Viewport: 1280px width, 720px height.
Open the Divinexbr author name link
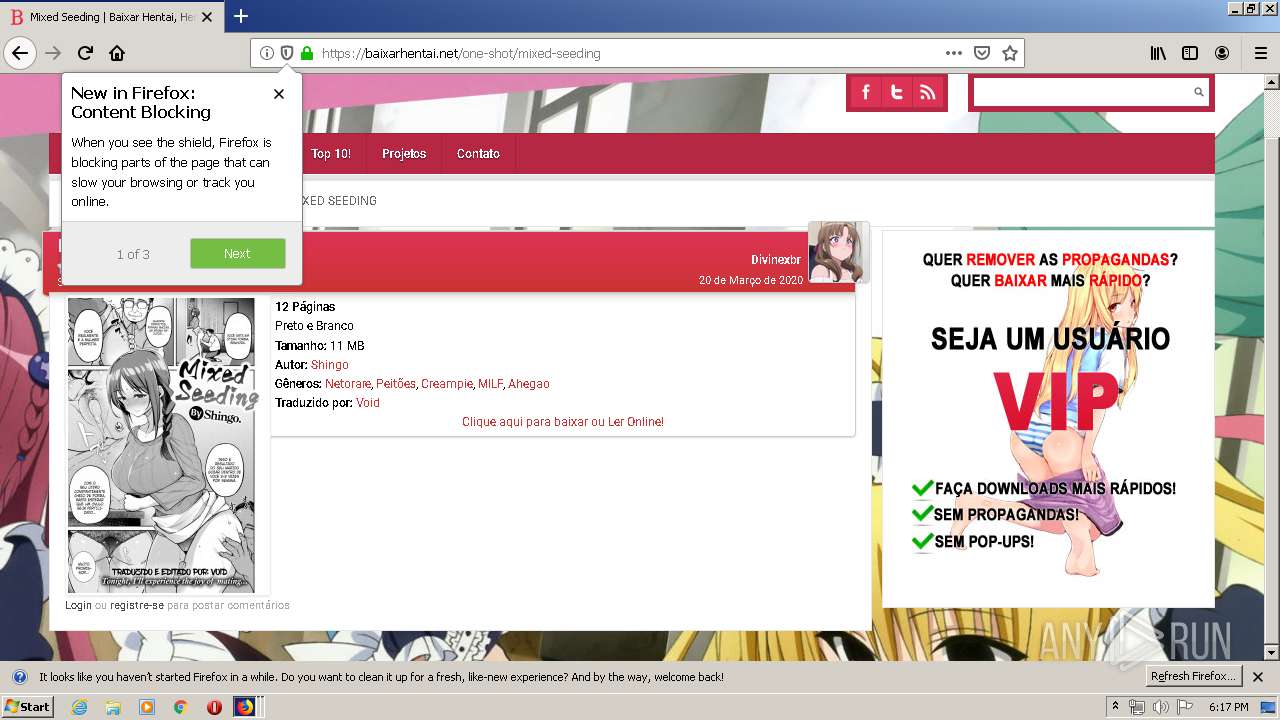[x=776, y=260]
